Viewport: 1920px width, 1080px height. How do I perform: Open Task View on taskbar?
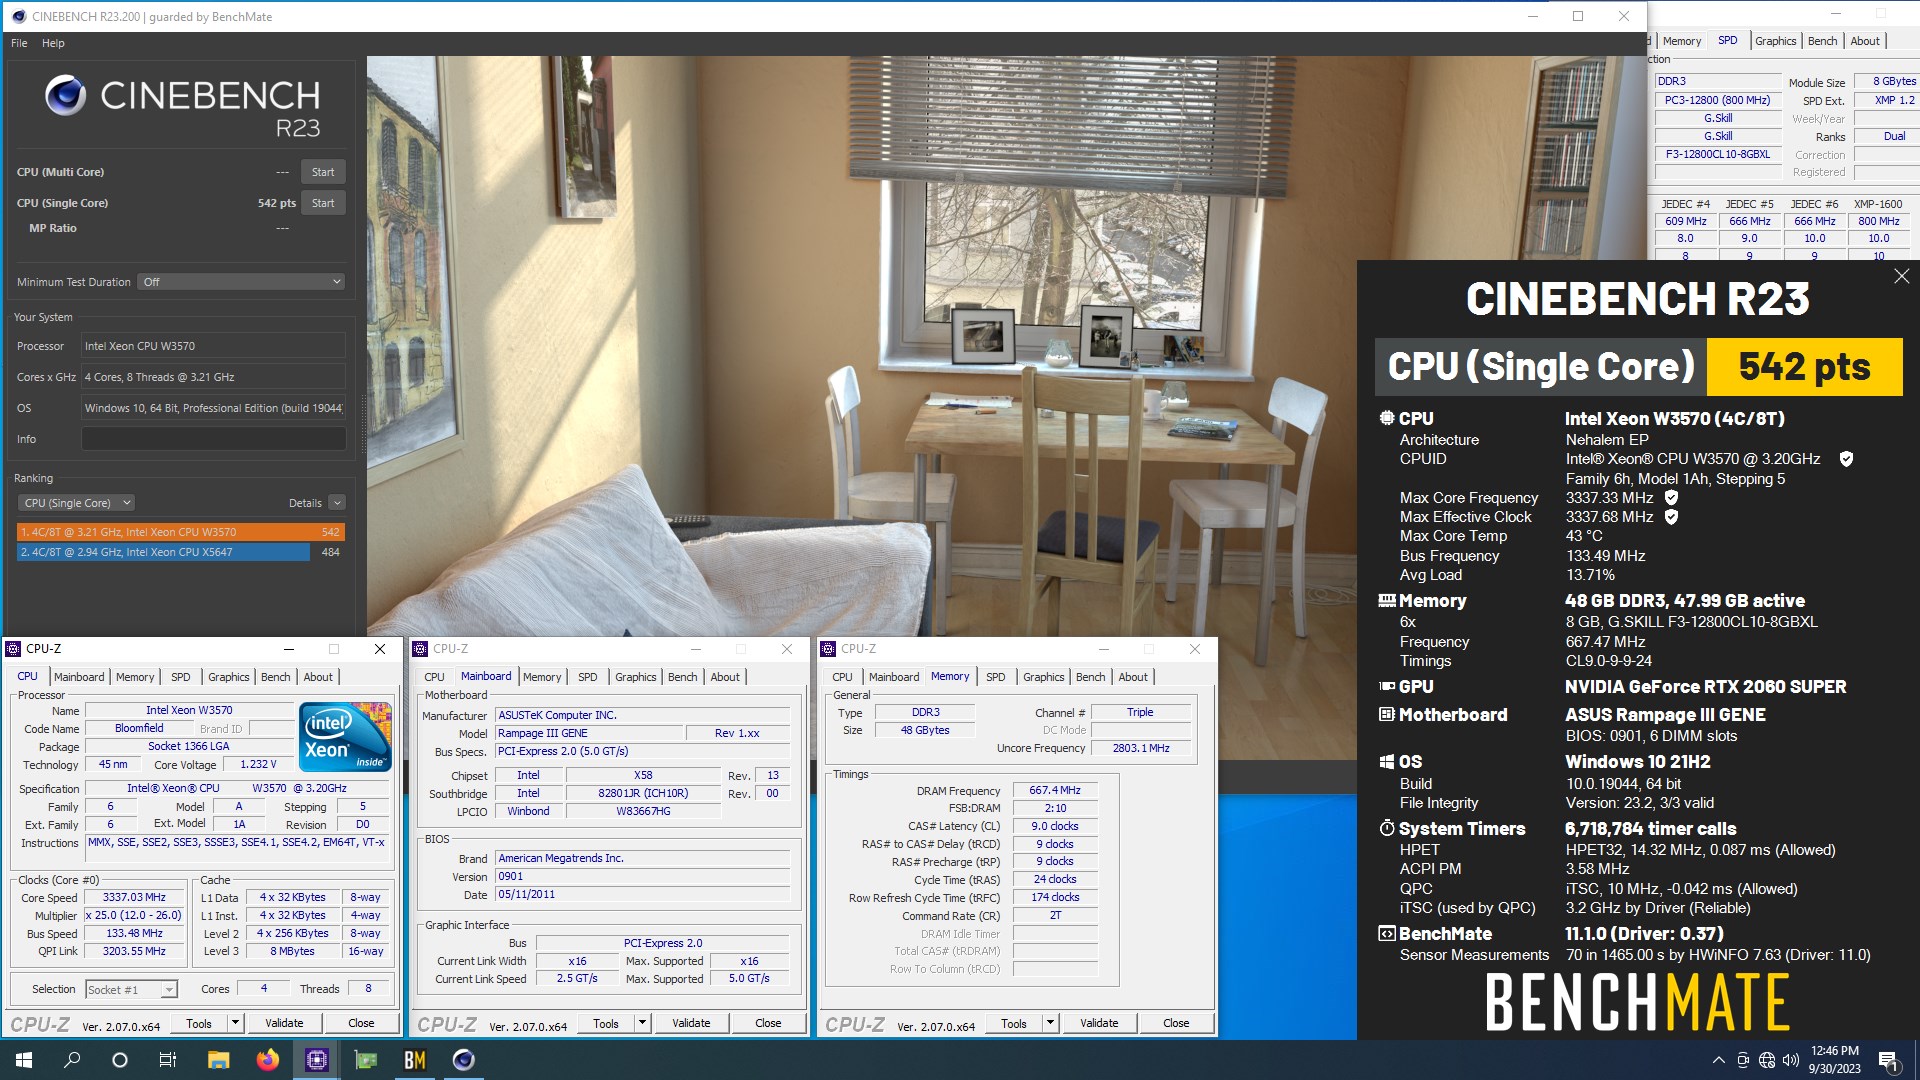168,1060
